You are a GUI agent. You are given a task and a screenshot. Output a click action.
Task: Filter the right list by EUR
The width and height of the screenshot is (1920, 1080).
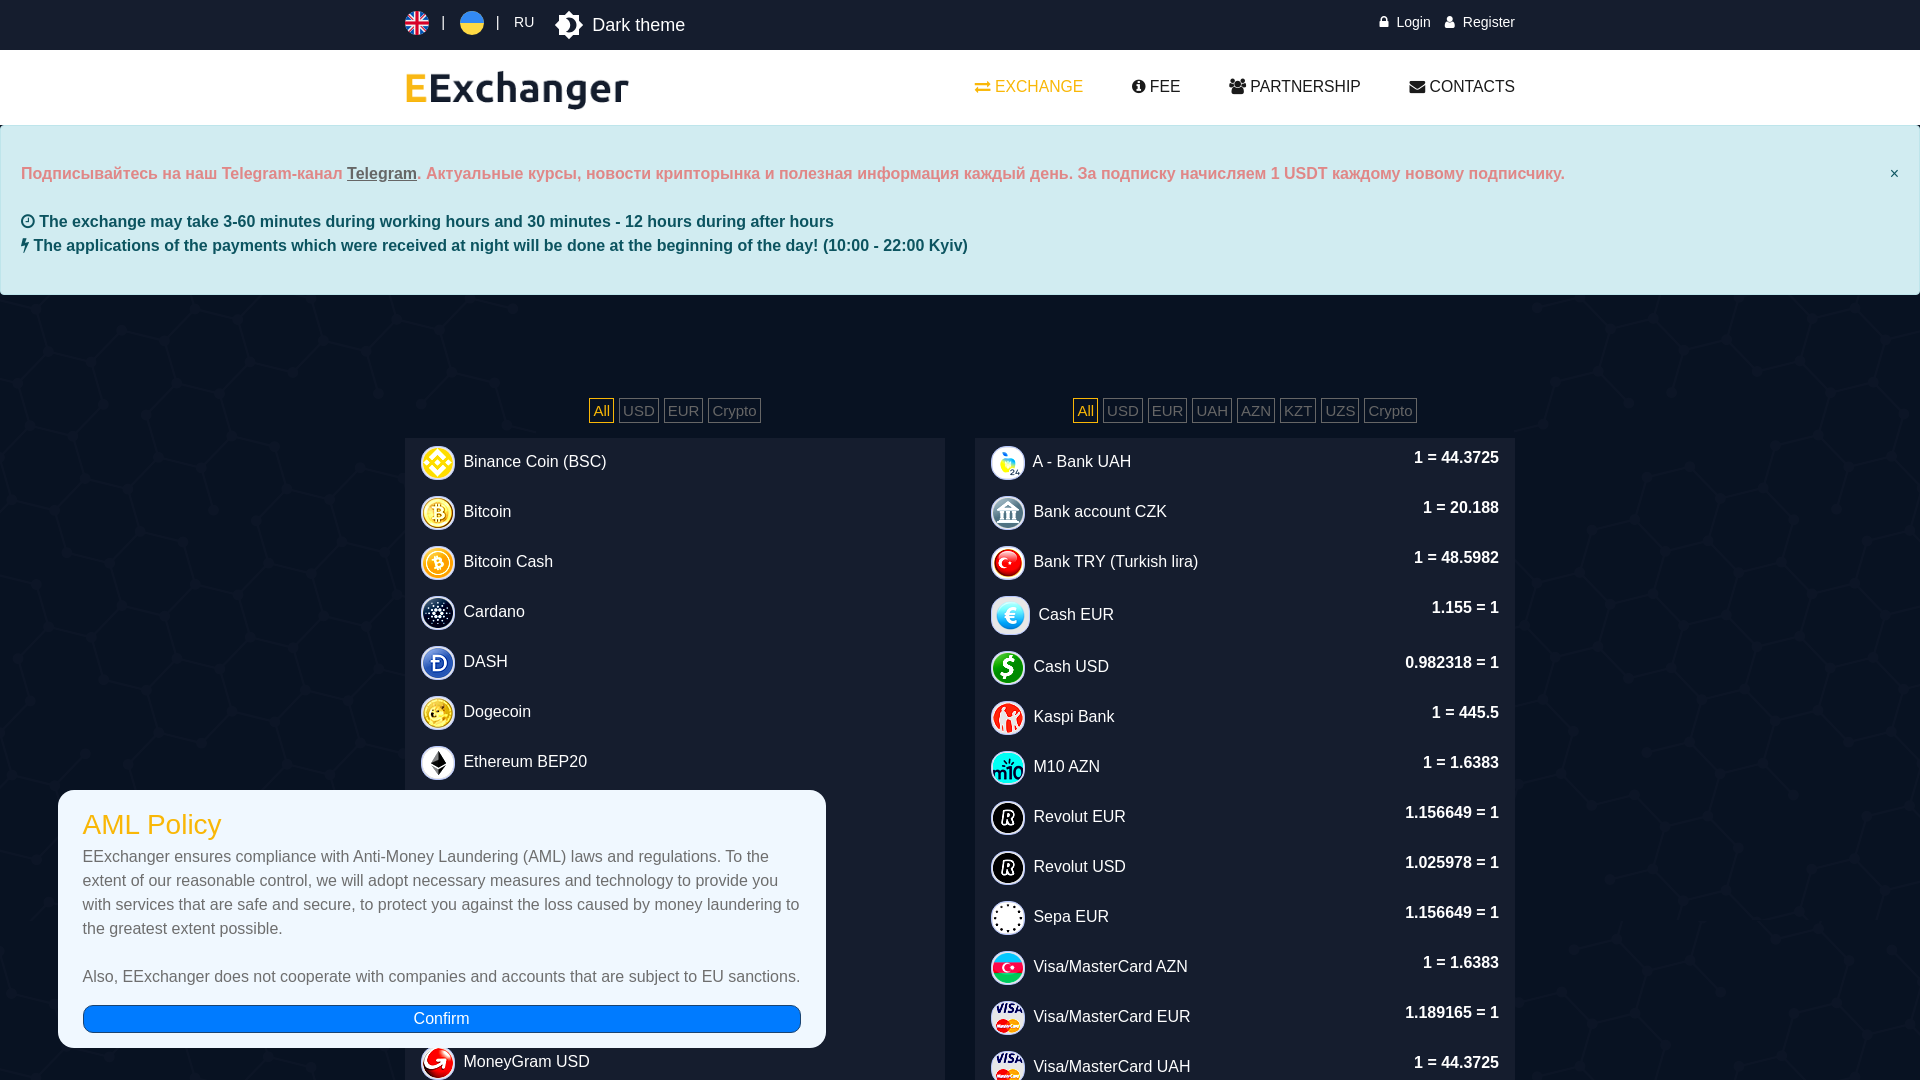coord(1167,411)
